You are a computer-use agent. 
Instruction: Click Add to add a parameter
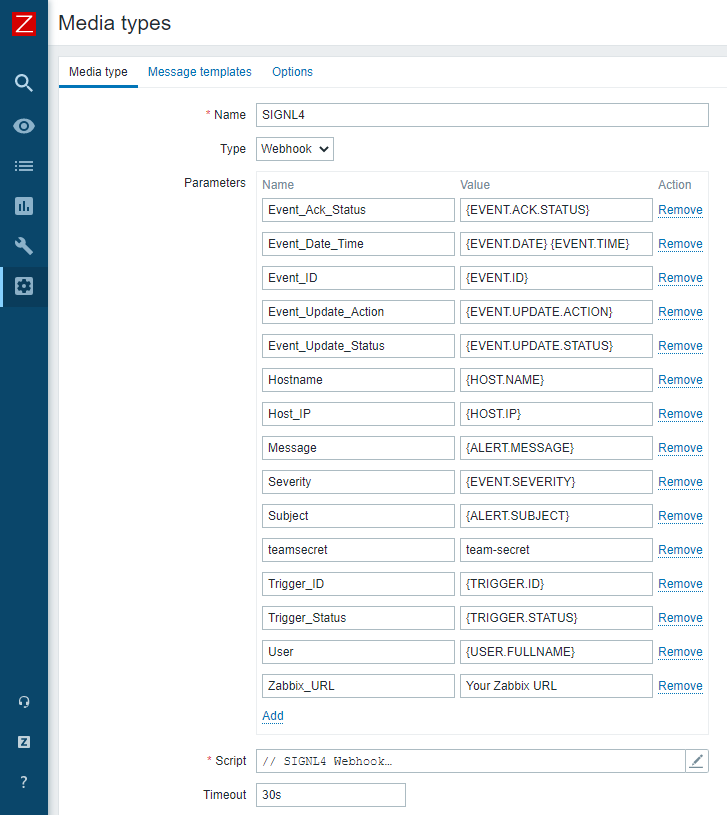(273, 716)
